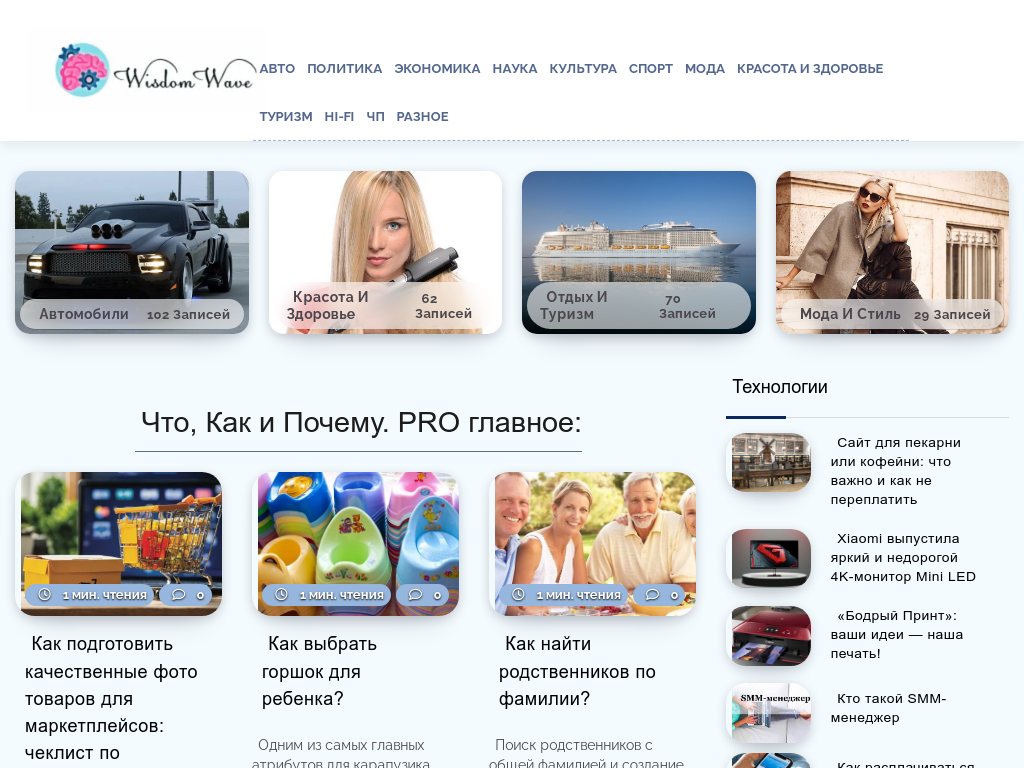This screenshot has height=768, width=1024.
Task: Click '102 Записей' count text
Action: tap(188, 315)
